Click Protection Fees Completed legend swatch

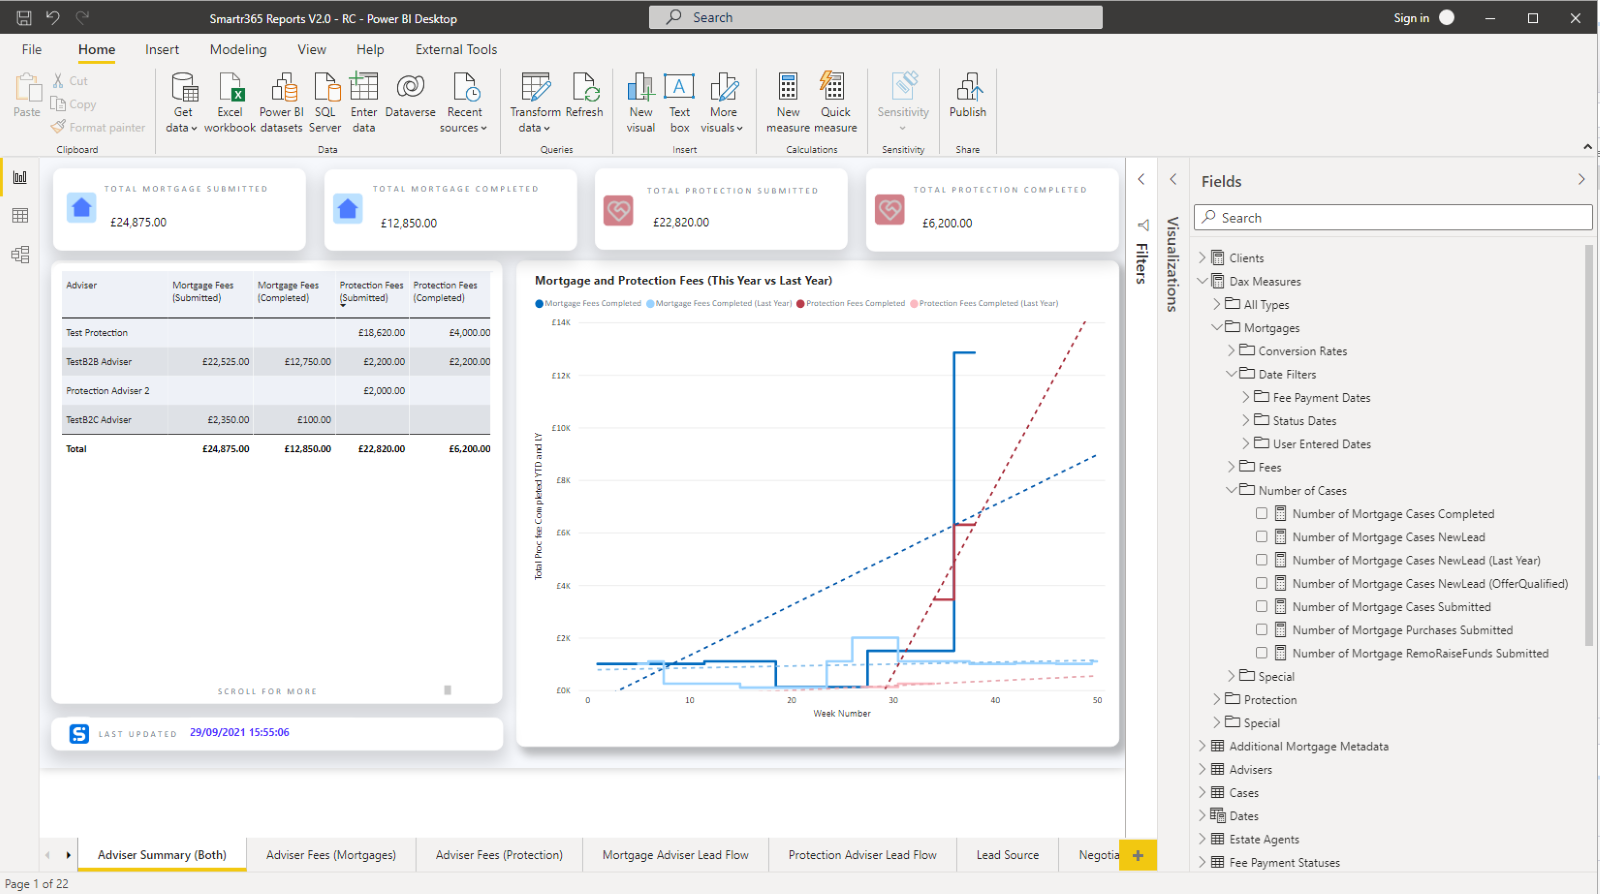click(800, 303)
